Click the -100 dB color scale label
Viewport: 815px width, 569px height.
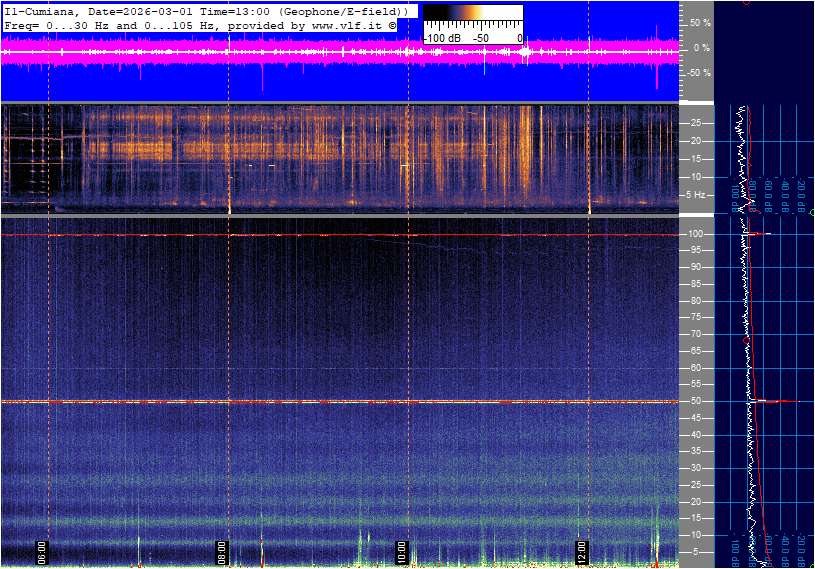(x=440, y=37)
